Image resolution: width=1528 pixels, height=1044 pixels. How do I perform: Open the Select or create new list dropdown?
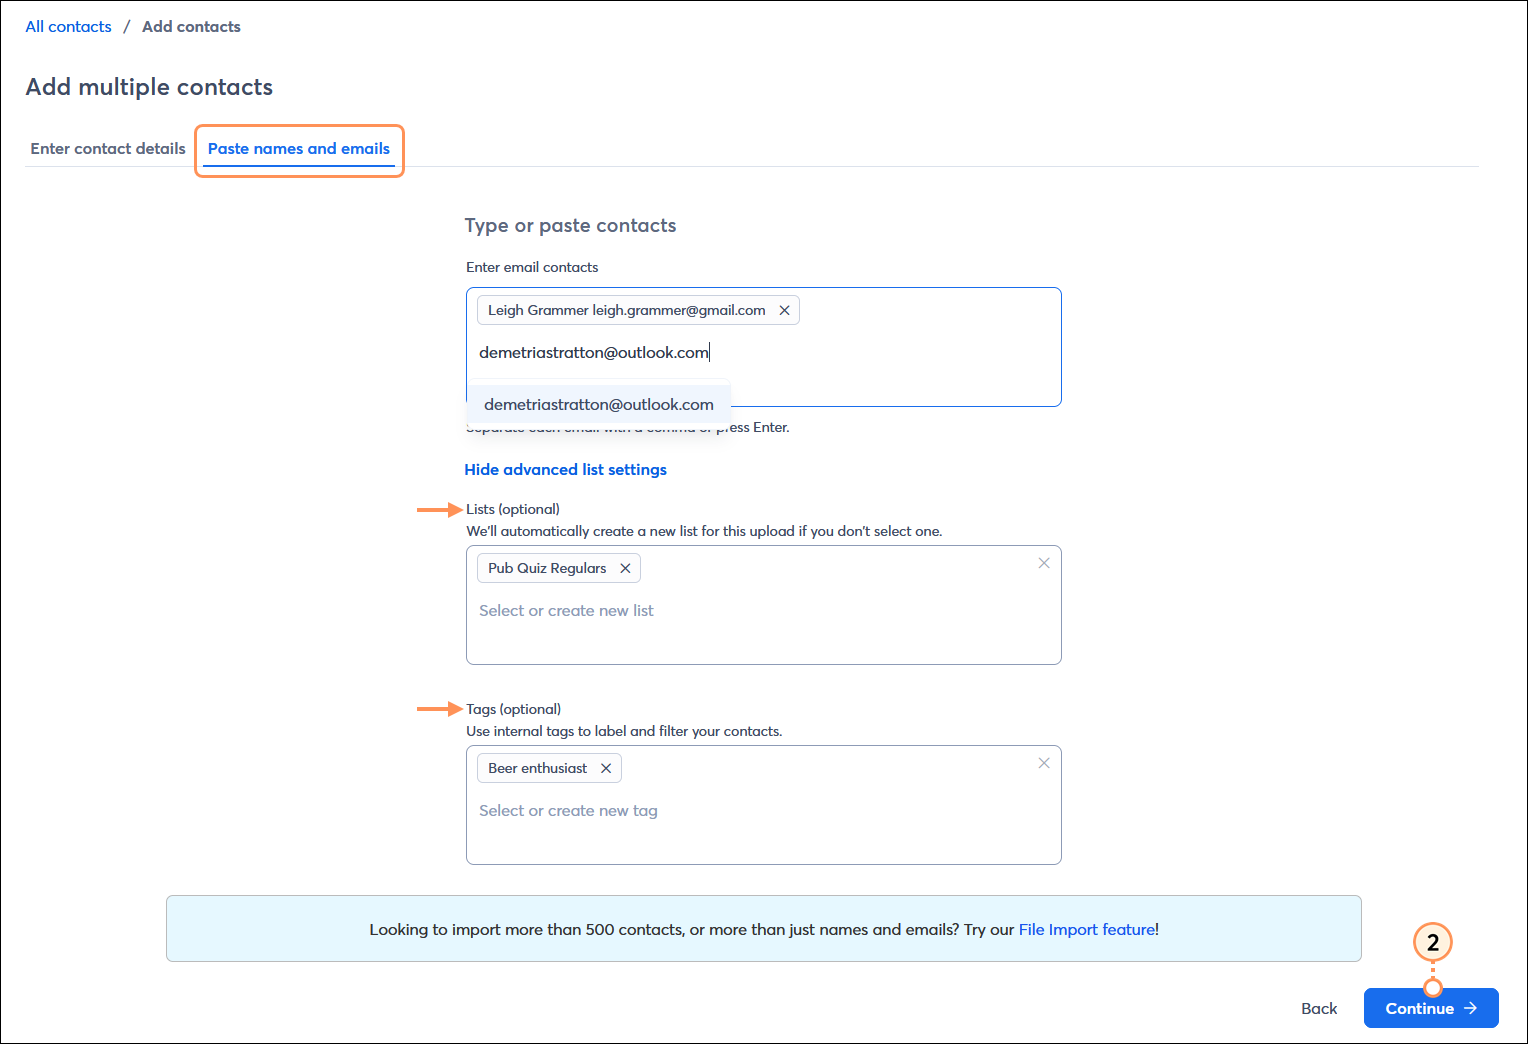point(566,610)
